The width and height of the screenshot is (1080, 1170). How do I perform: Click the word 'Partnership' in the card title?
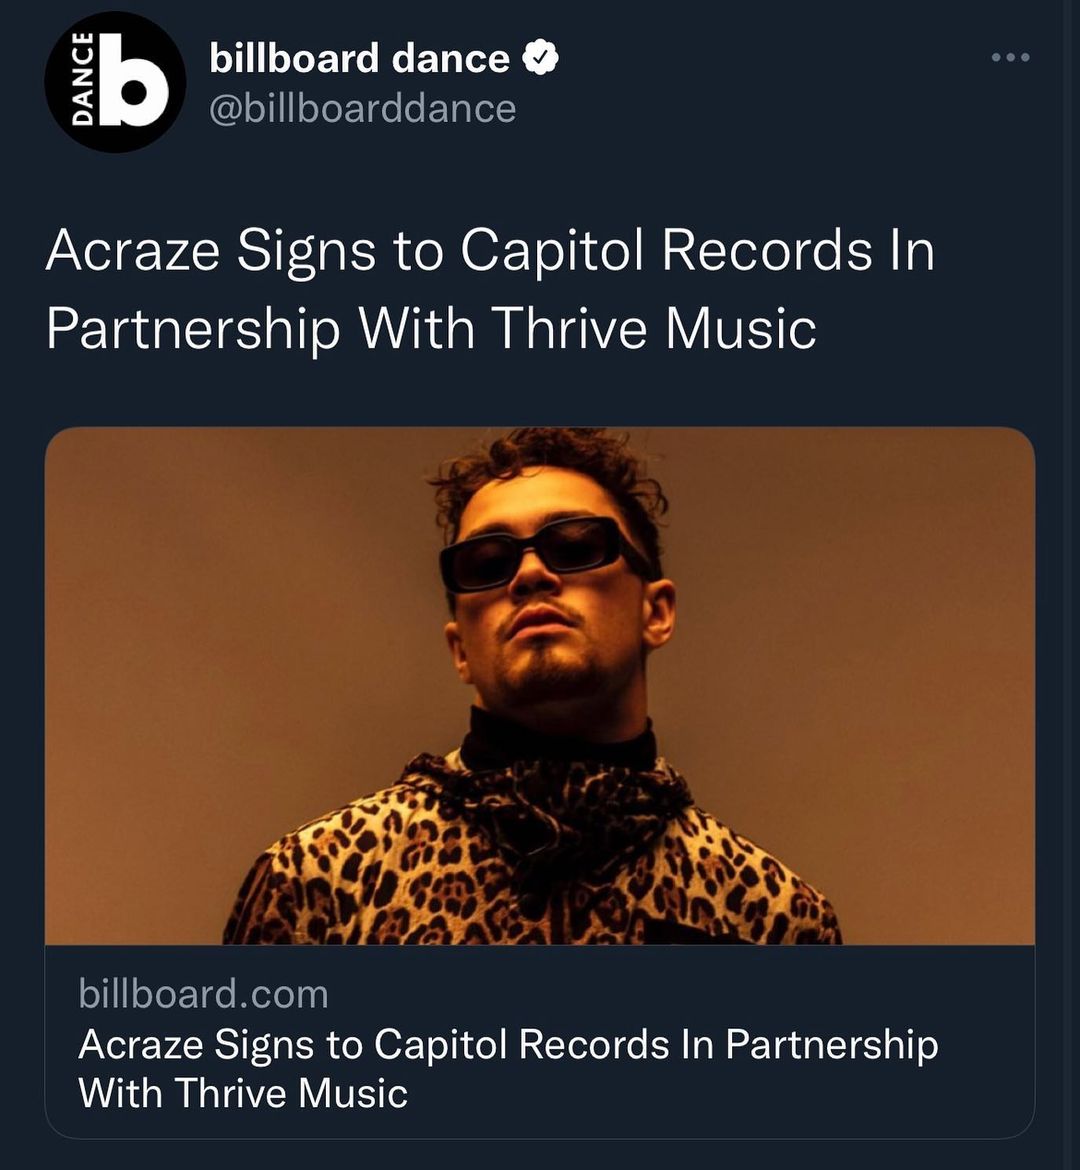click(x=831, y=1044)
